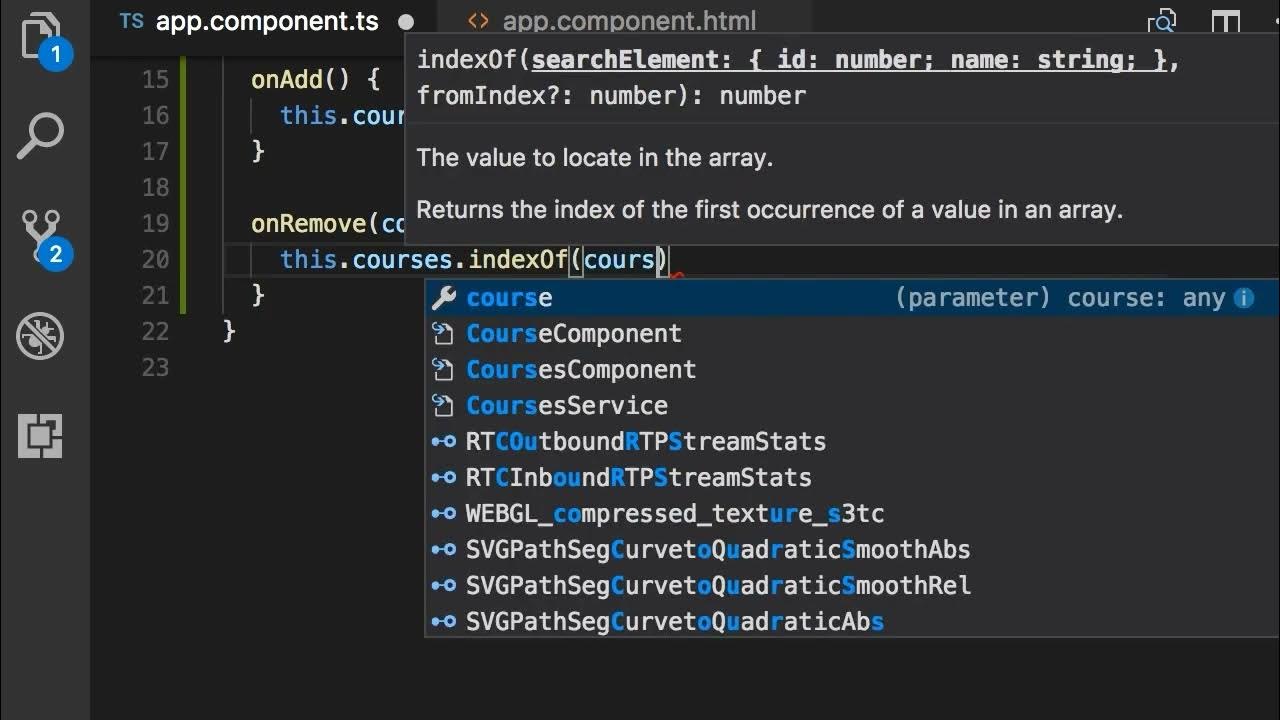The width and height of the screenshot is (1280, 720).
Task: Open the Debug view in activity bar
Action: tap(41, 336)
